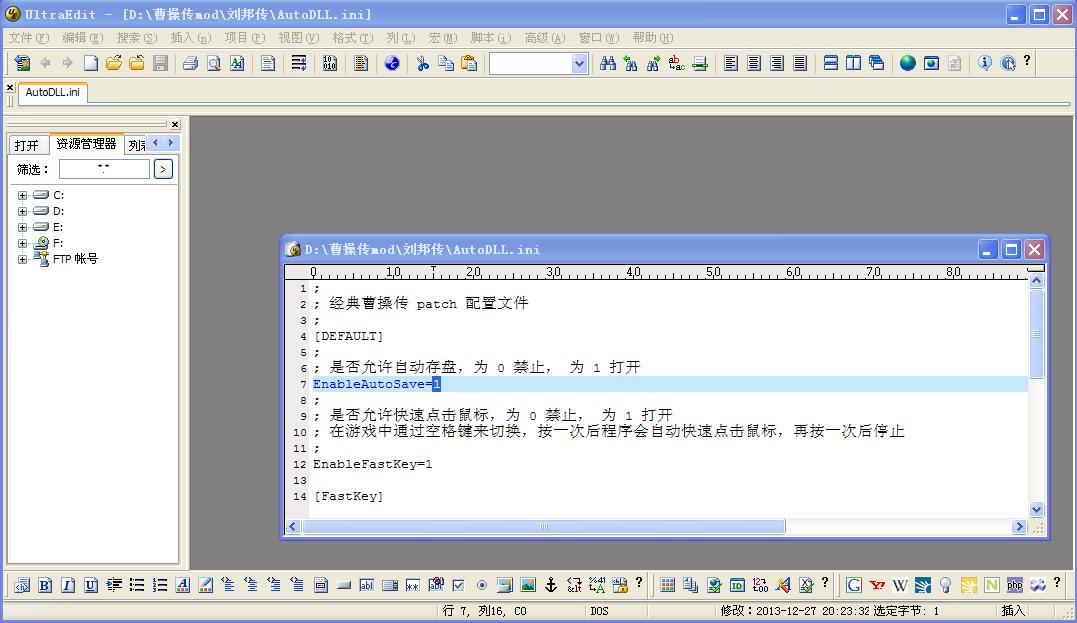The width and height of the screenshot is (1077, 623).
Task: Click the binoculars find icon
Action: coord(607,63)
